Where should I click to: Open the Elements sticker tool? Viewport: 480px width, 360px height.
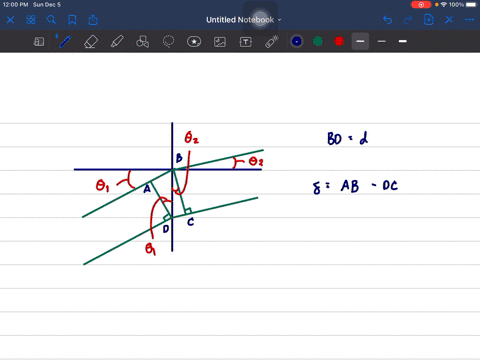pos(194,42)
